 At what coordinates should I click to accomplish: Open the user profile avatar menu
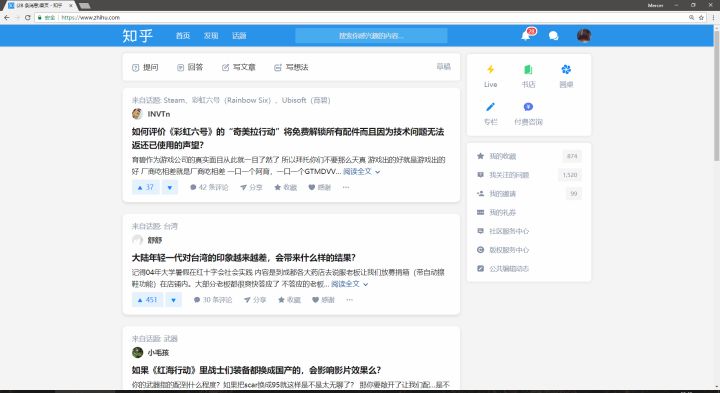[x=584, y=36]
